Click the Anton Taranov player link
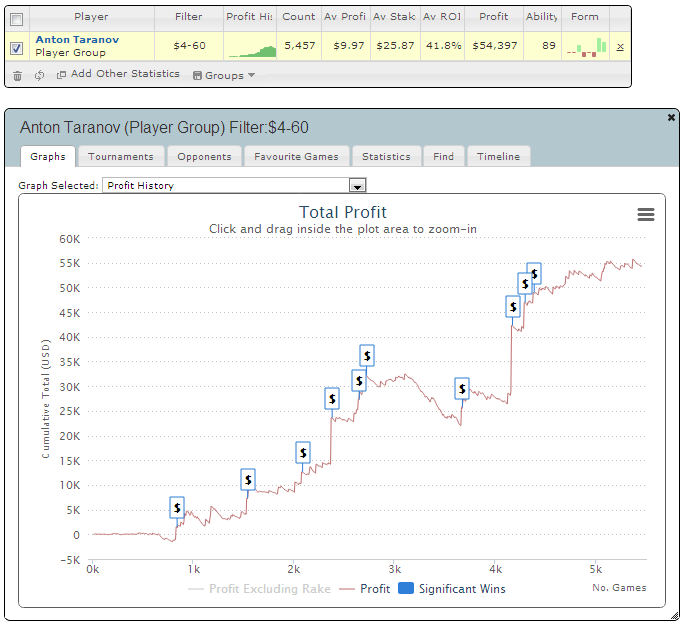 tap(77, 39)
